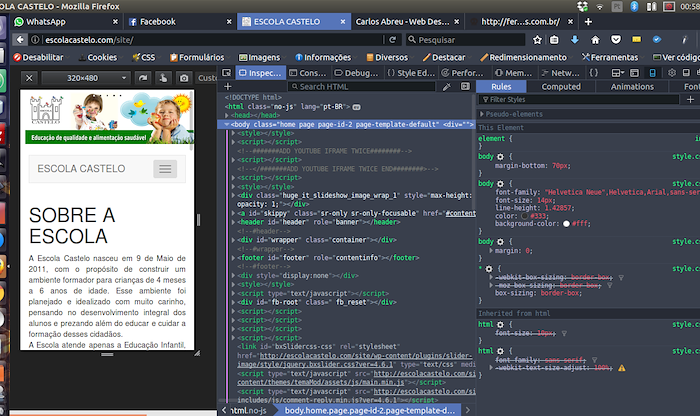This screenshot has width=700, height=416.
Task: Switch to the Facebook browser tab
Action: click(180, 21)
